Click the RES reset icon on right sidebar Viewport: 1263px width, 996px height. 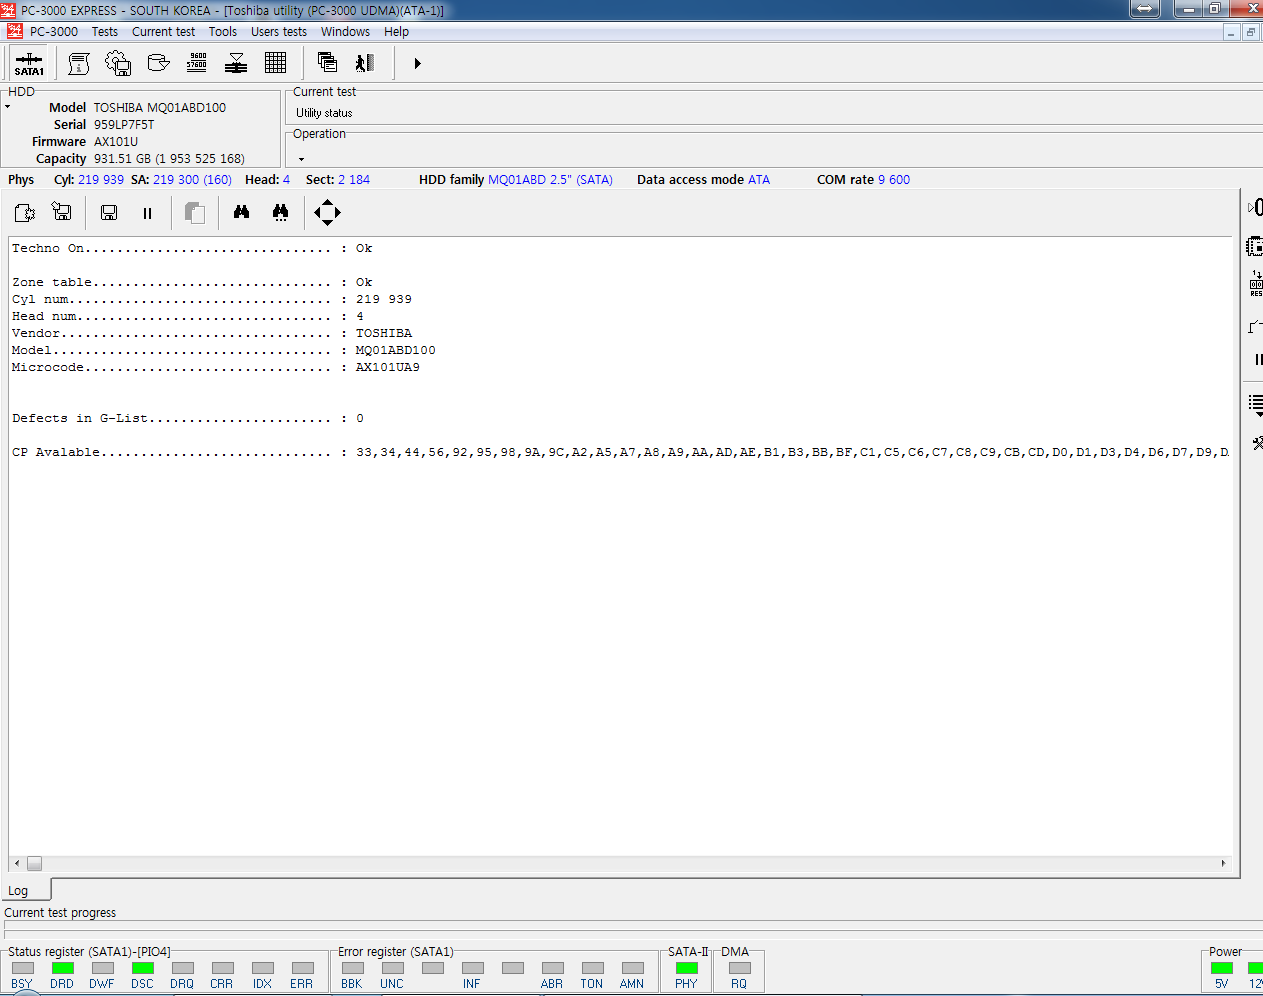(x=1256, y=285)
